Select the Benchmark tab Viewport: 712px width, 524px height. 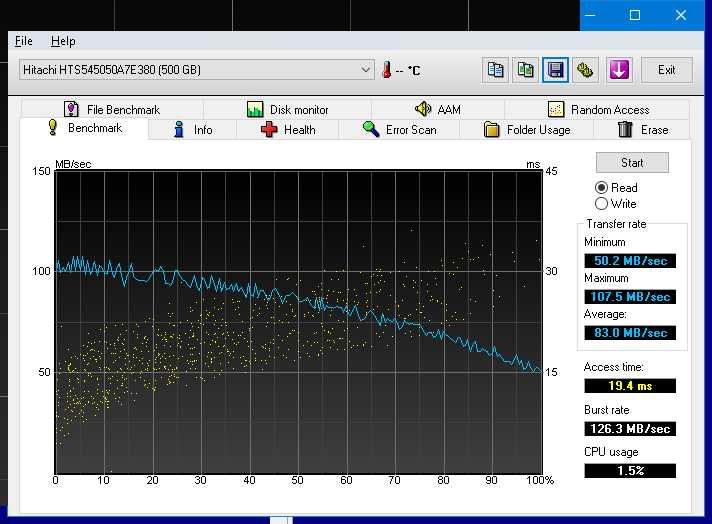tap(85, 128)
